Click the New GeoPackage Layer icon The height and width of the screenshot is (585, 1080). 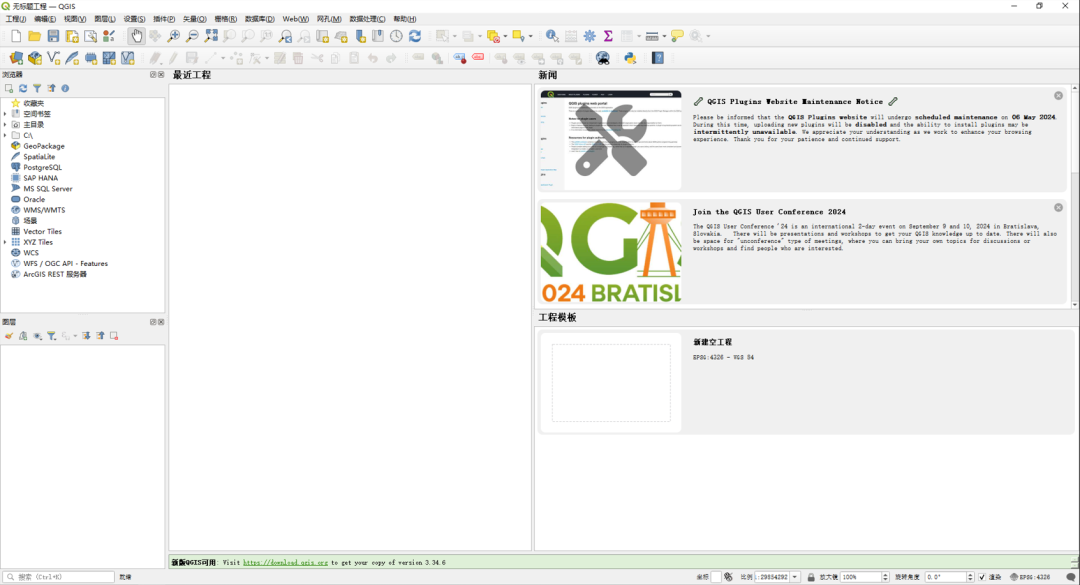click(x=34, y=58)
